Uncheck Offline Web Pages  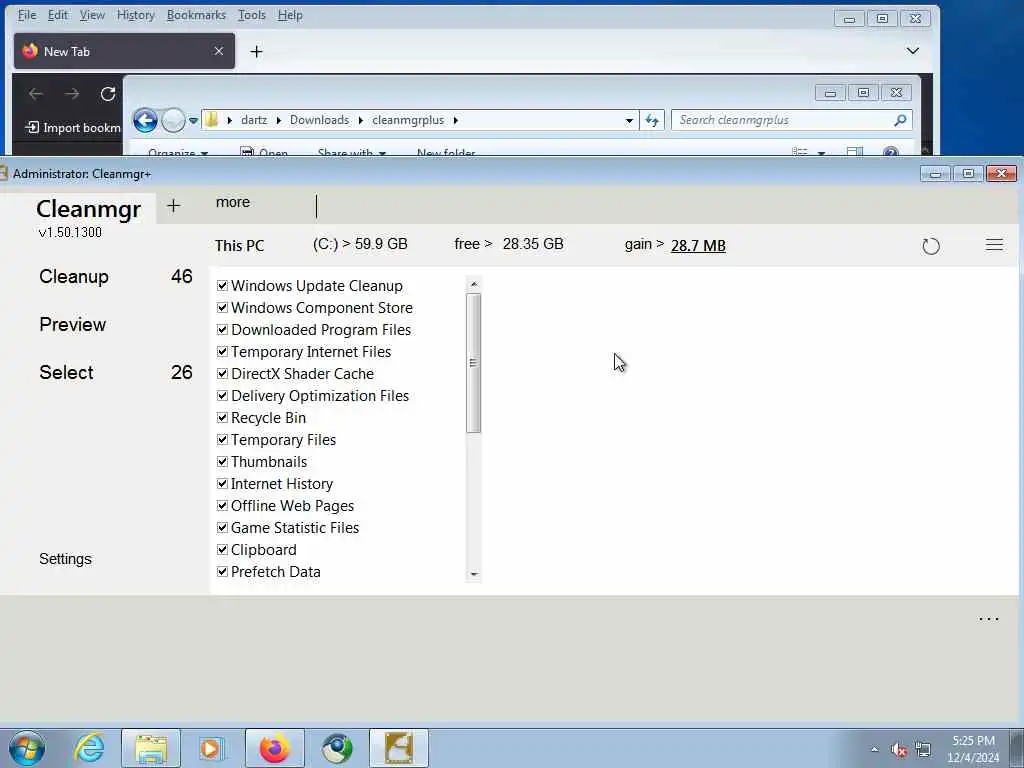coord(222,505)
